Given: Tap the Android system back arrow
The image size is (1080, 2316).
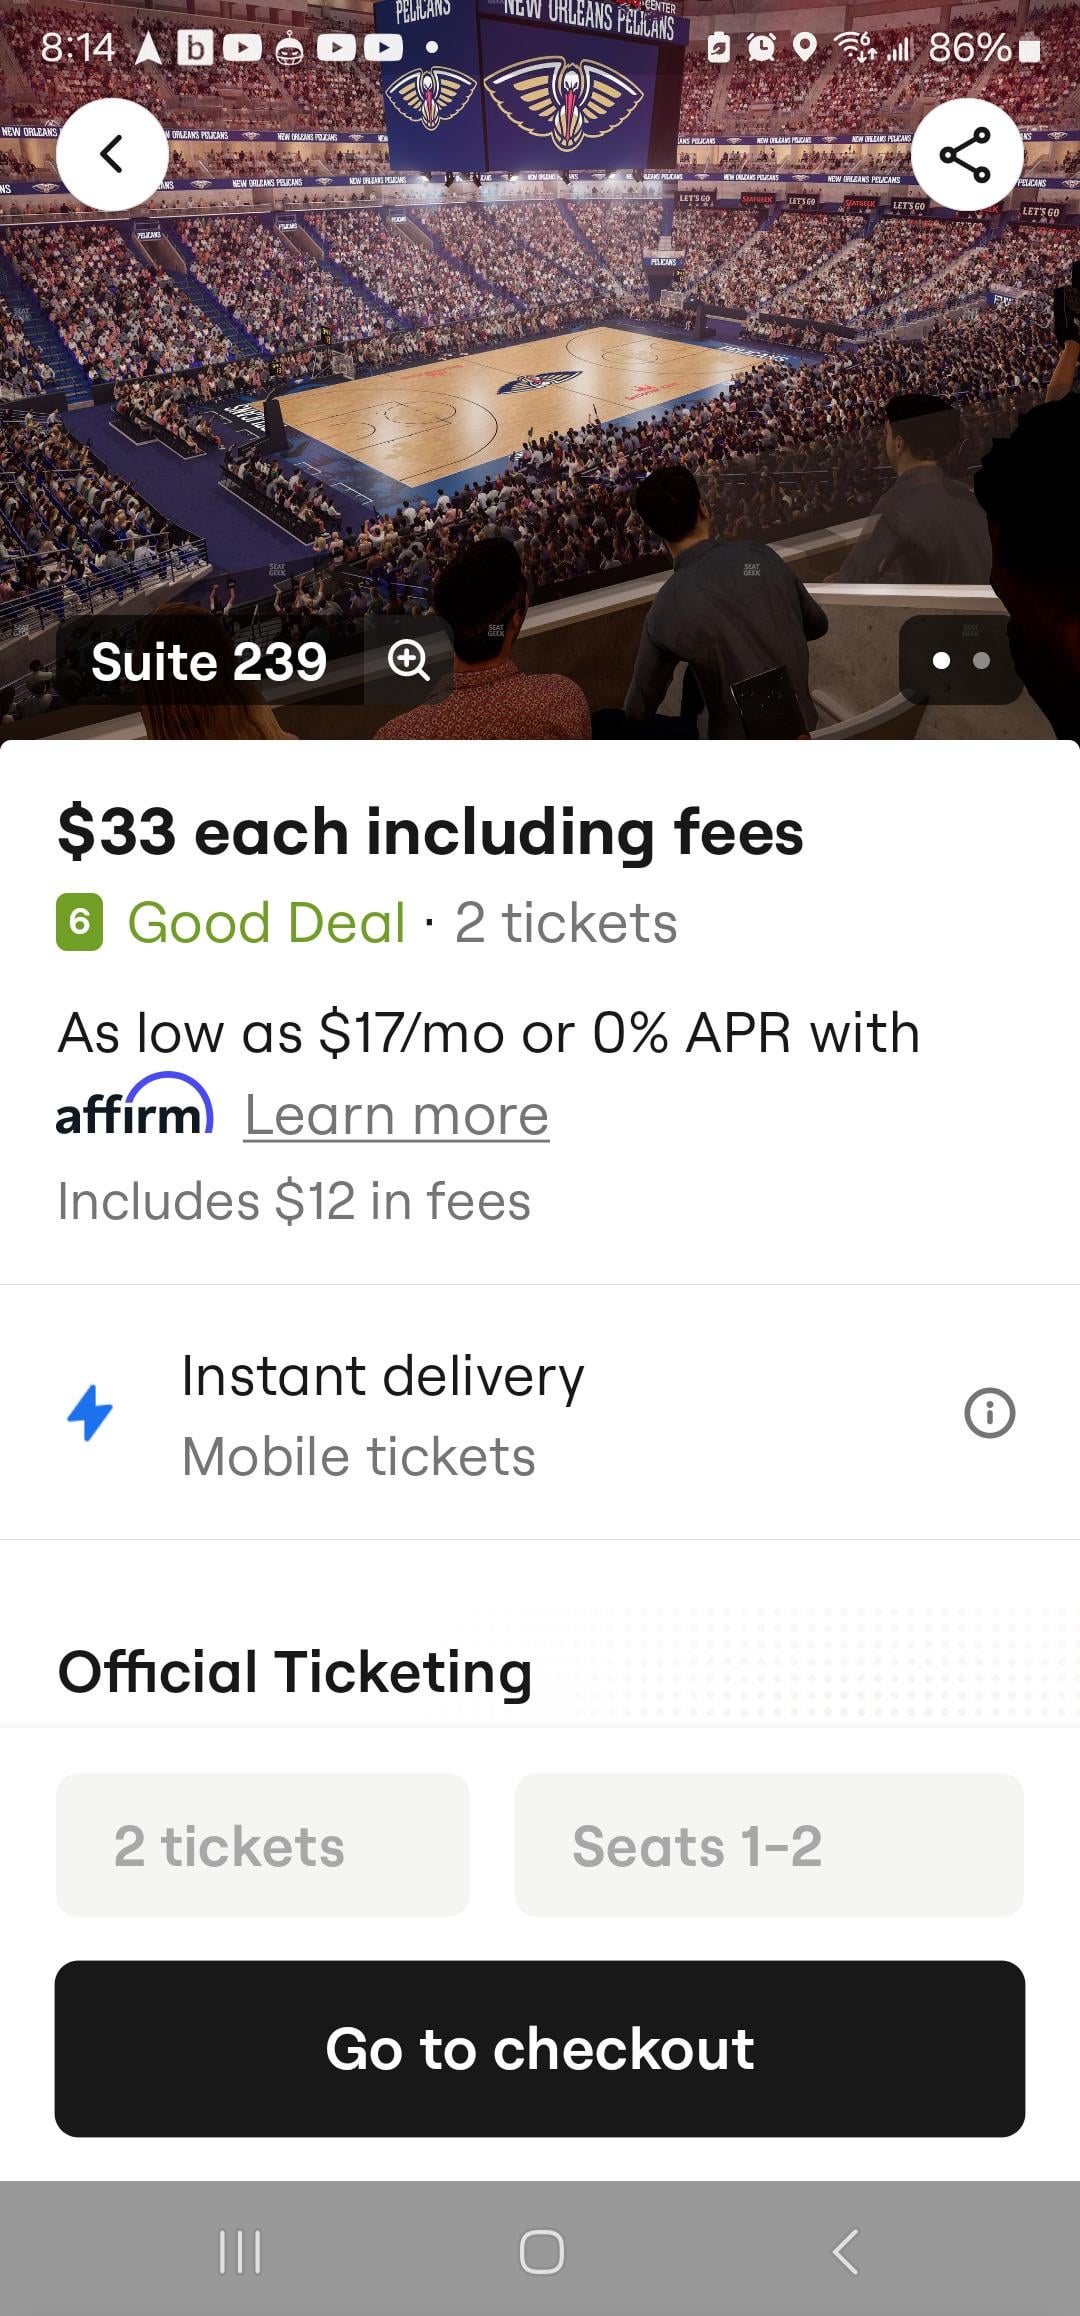Looking at the screenshot, I should click(x=845, y=2252).
